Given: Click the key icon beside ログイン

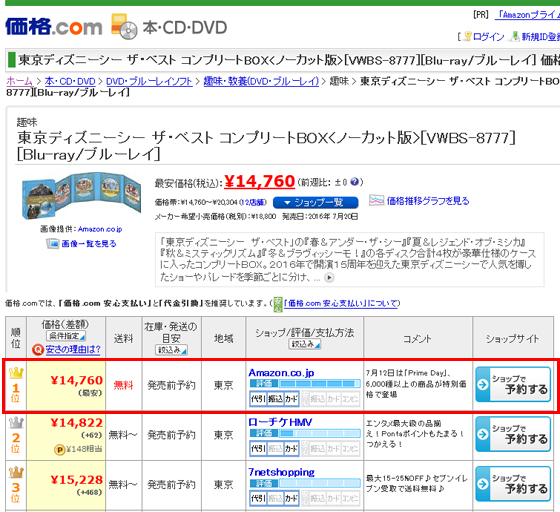Looking at the screenshot, I should (468, 36).
